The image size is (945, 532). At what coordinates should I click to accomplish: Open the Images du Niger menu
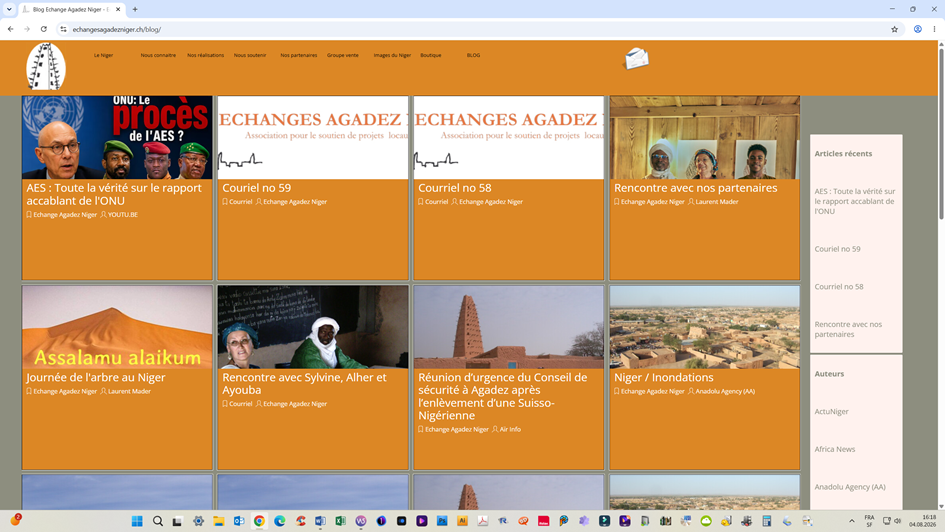pyautogui.click(x=392, y=55)
